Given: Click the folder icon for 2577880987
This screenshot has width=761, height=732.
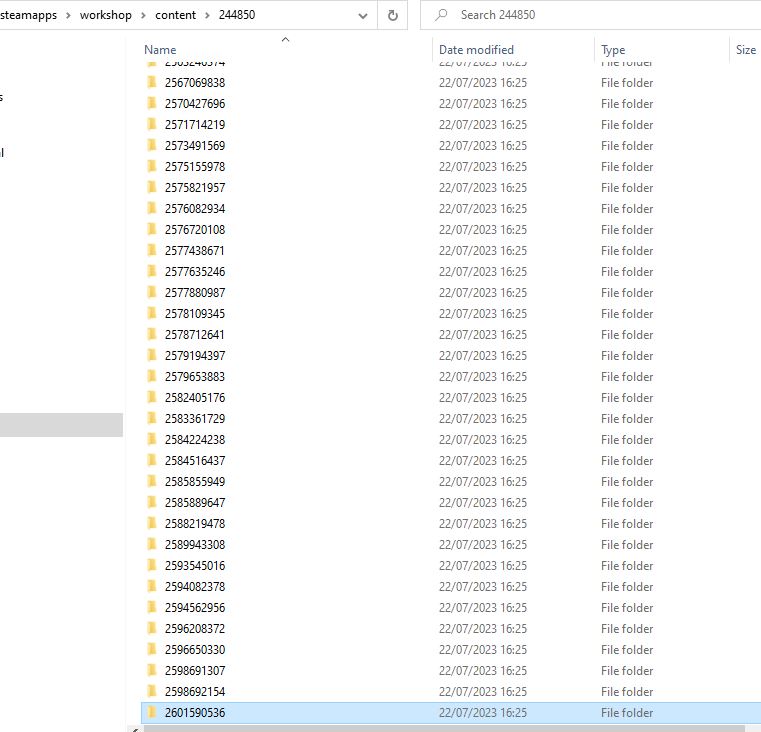Looking at the screenshot, I should pyautogui.click(x=152, y=292).
